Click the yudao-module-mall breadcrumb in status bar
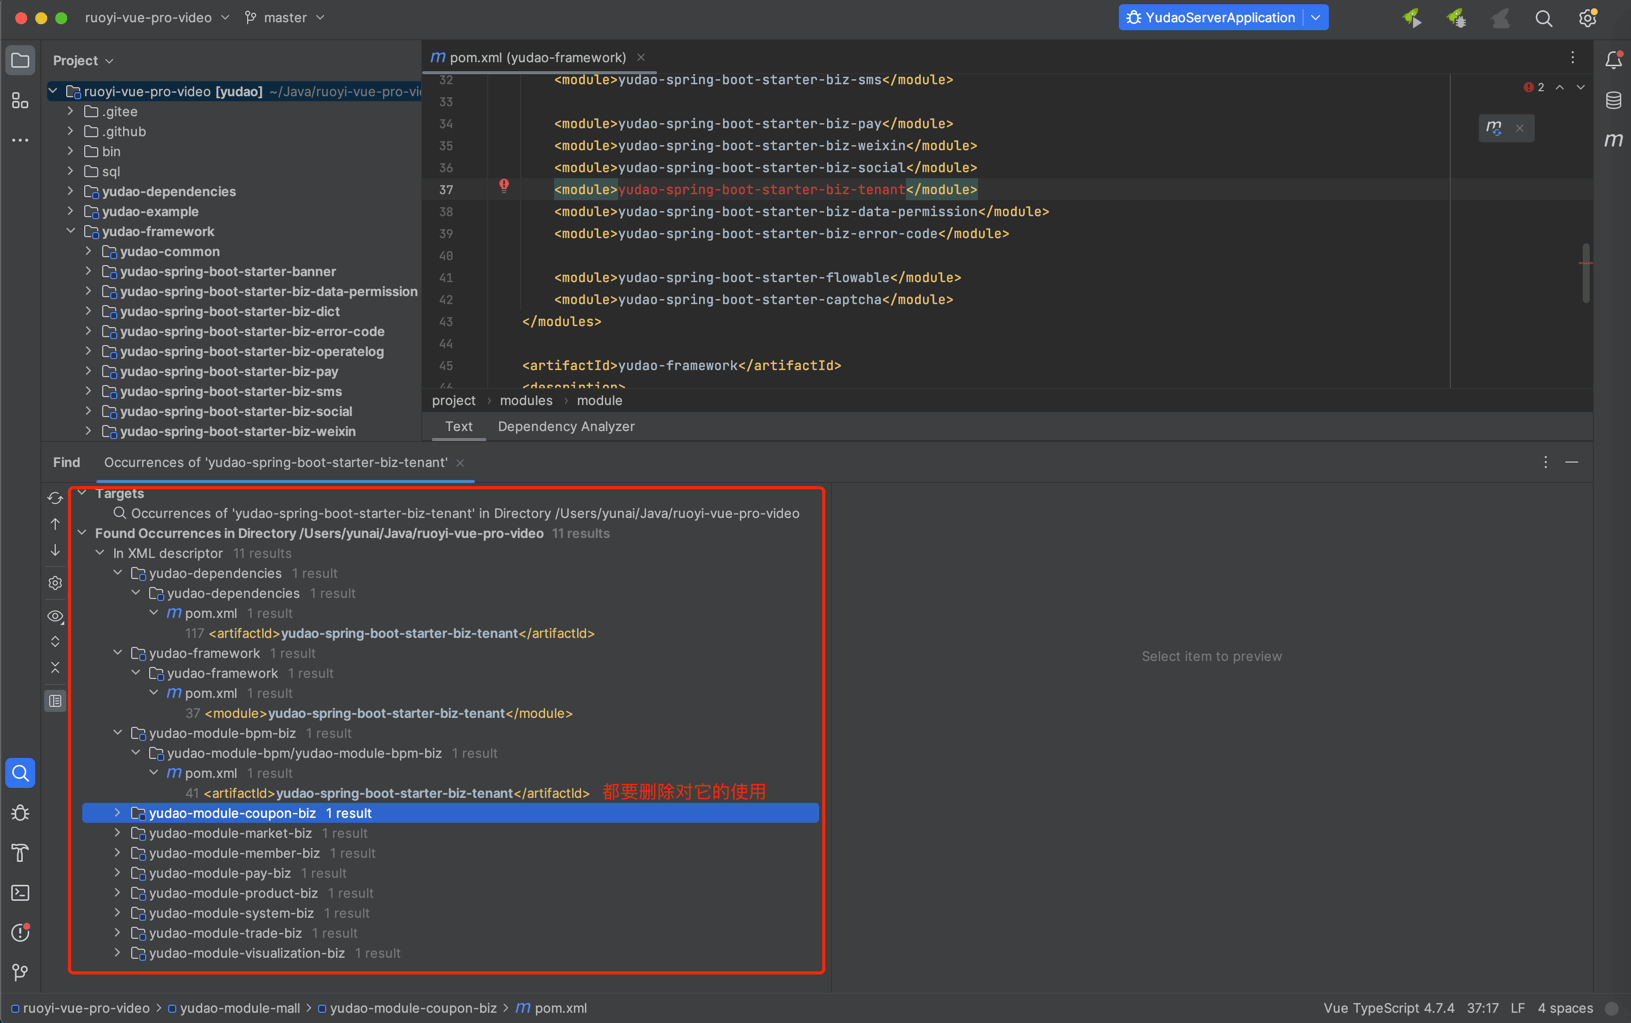Image resolution: width=1631 pixels, height=1023 pixels. (239, 1008)
